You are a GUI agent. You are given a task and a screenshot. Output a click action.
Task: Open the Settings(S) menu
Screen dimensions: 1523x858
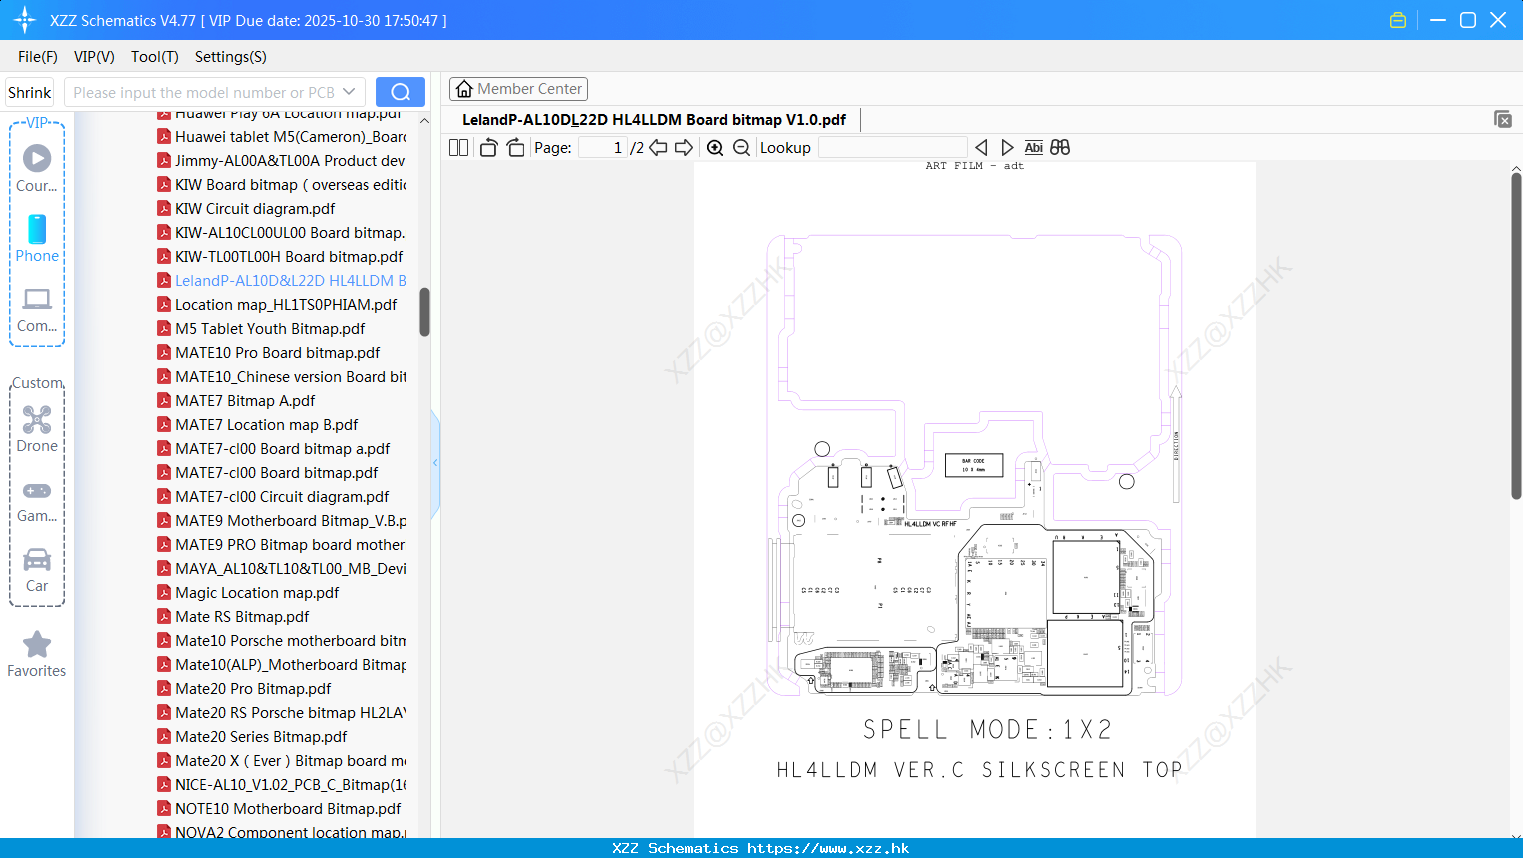click(x=231, y=57)
